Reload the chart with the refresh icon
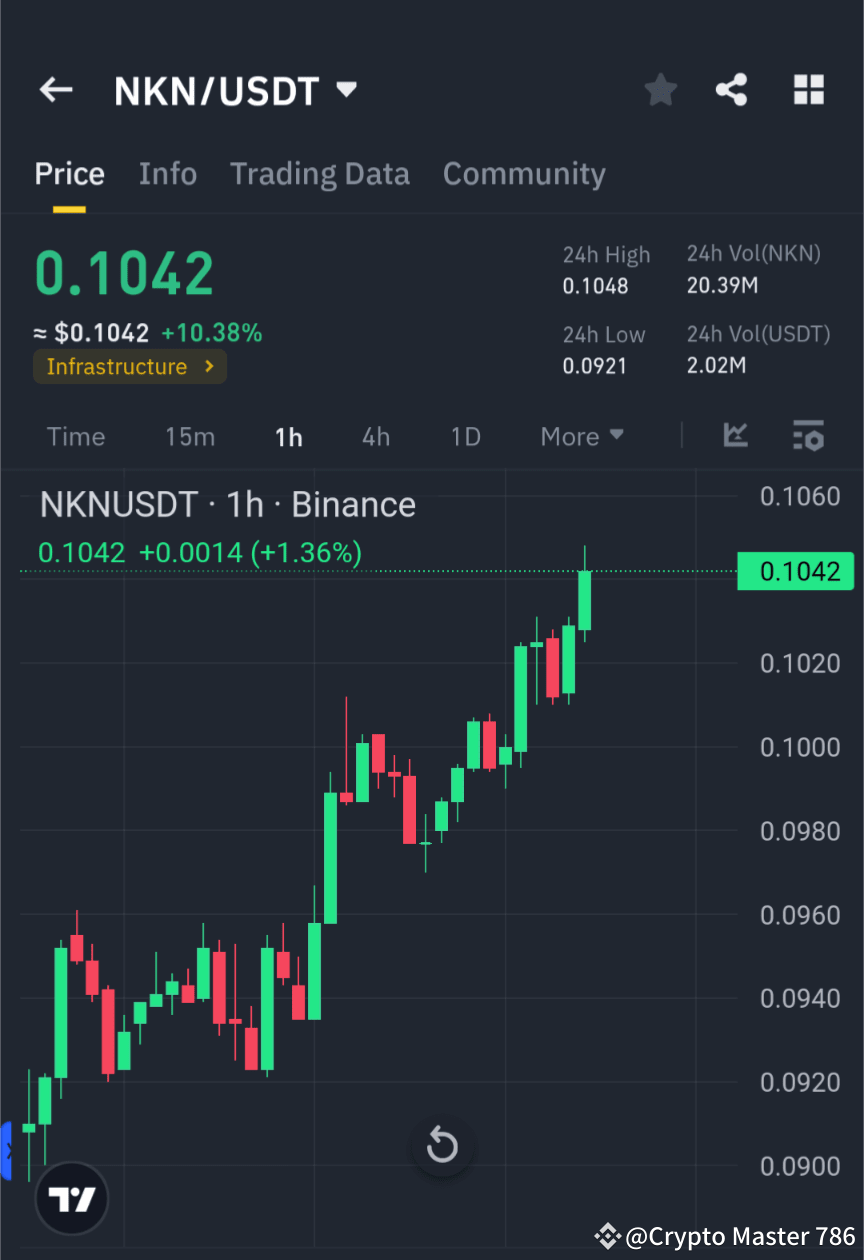This screenshot has width=864, height=1260. pos(442,1146)
